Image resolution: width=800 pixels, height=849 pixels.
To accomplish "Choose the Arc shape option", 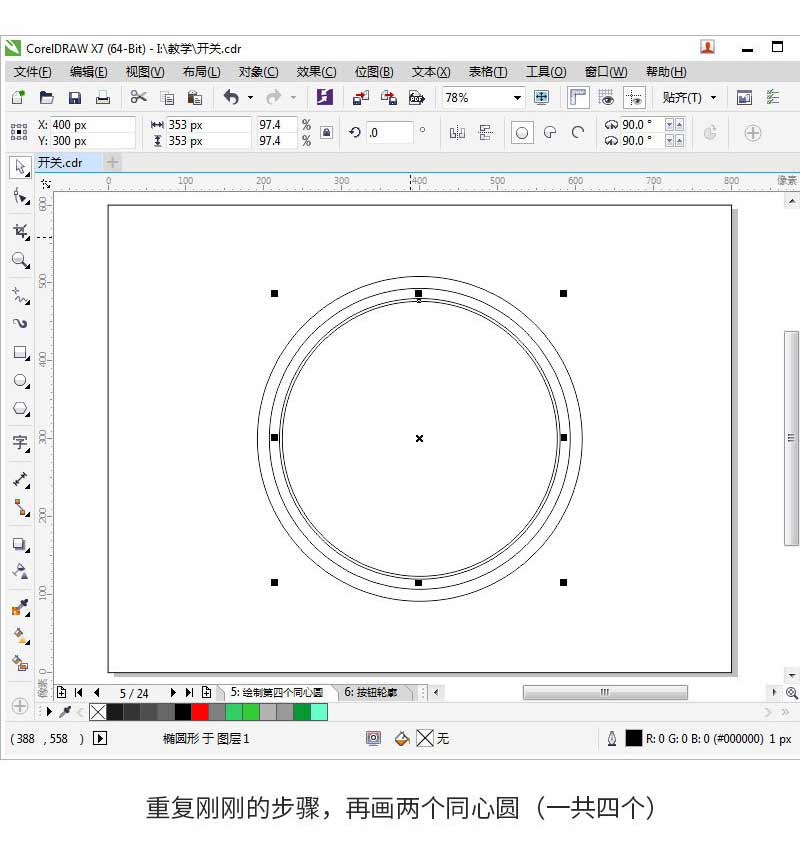I will 578,133.
